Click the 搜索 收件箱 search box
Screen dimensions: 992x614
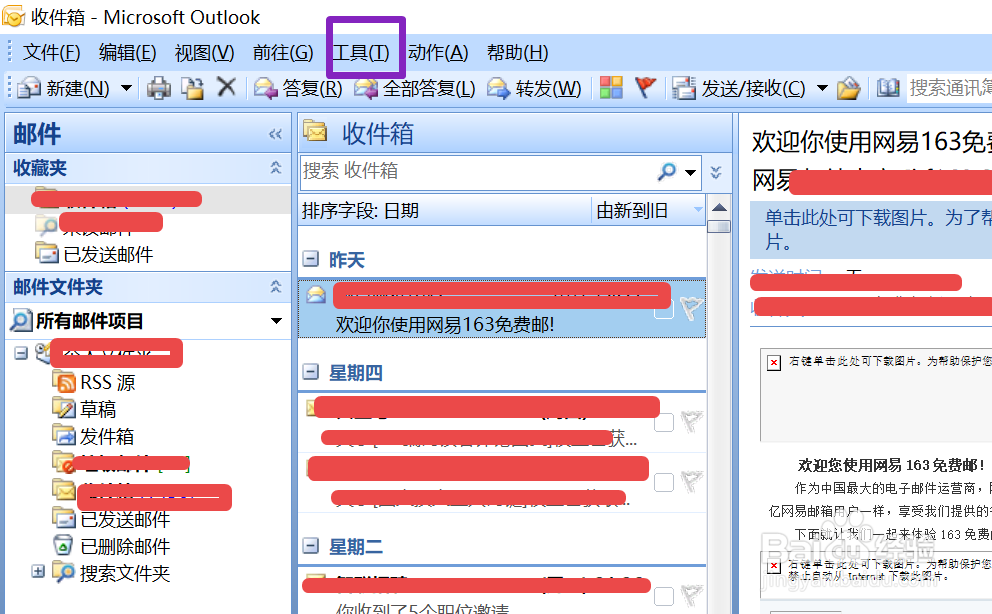point(478,171)
